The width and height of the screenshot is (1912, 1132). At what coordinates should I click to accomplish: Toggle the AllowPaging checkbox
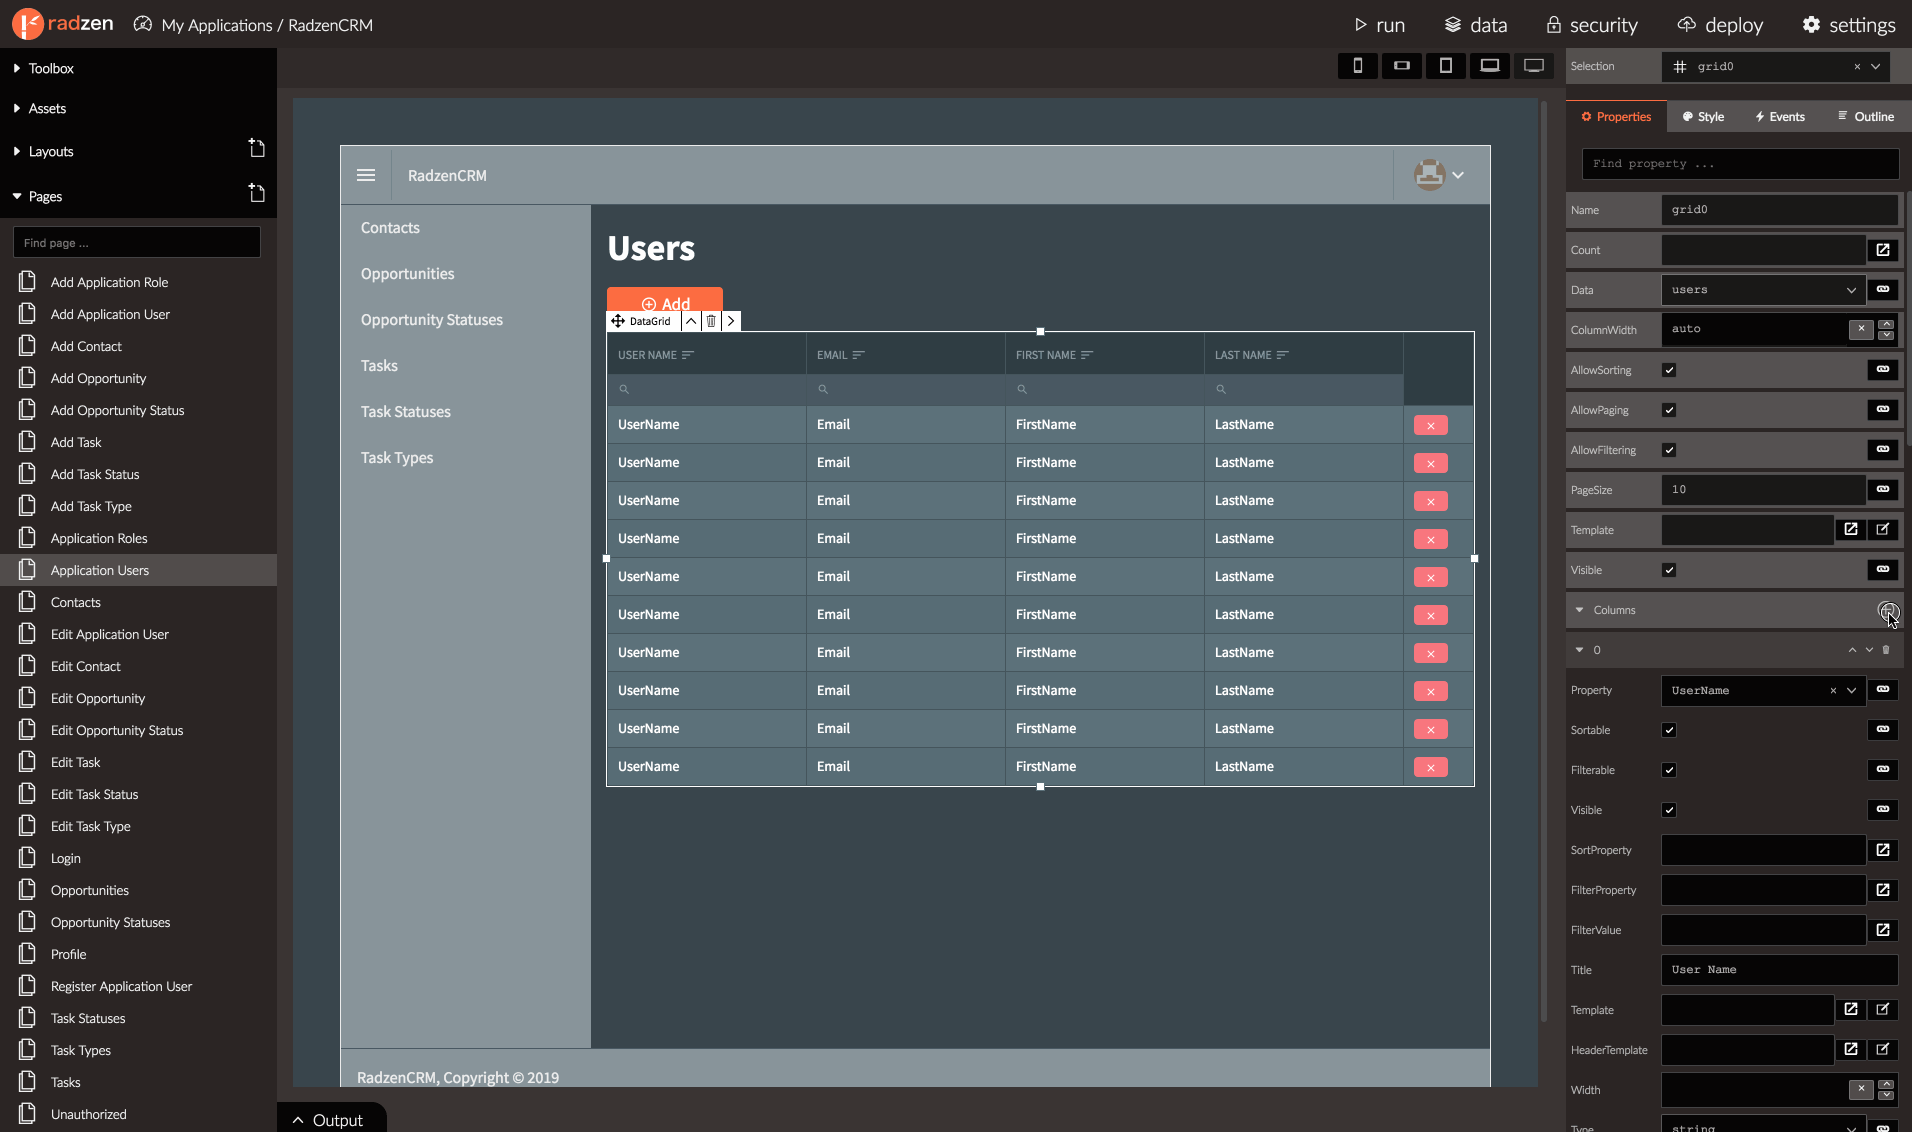(x=1669, y=410)
